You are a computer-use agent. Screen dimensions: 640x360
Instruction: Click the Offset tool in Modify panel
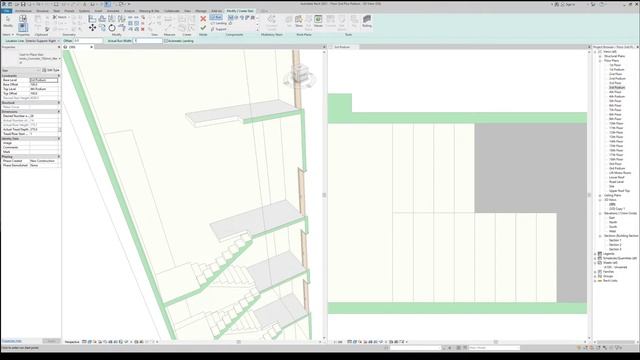[x=102, y=19]
